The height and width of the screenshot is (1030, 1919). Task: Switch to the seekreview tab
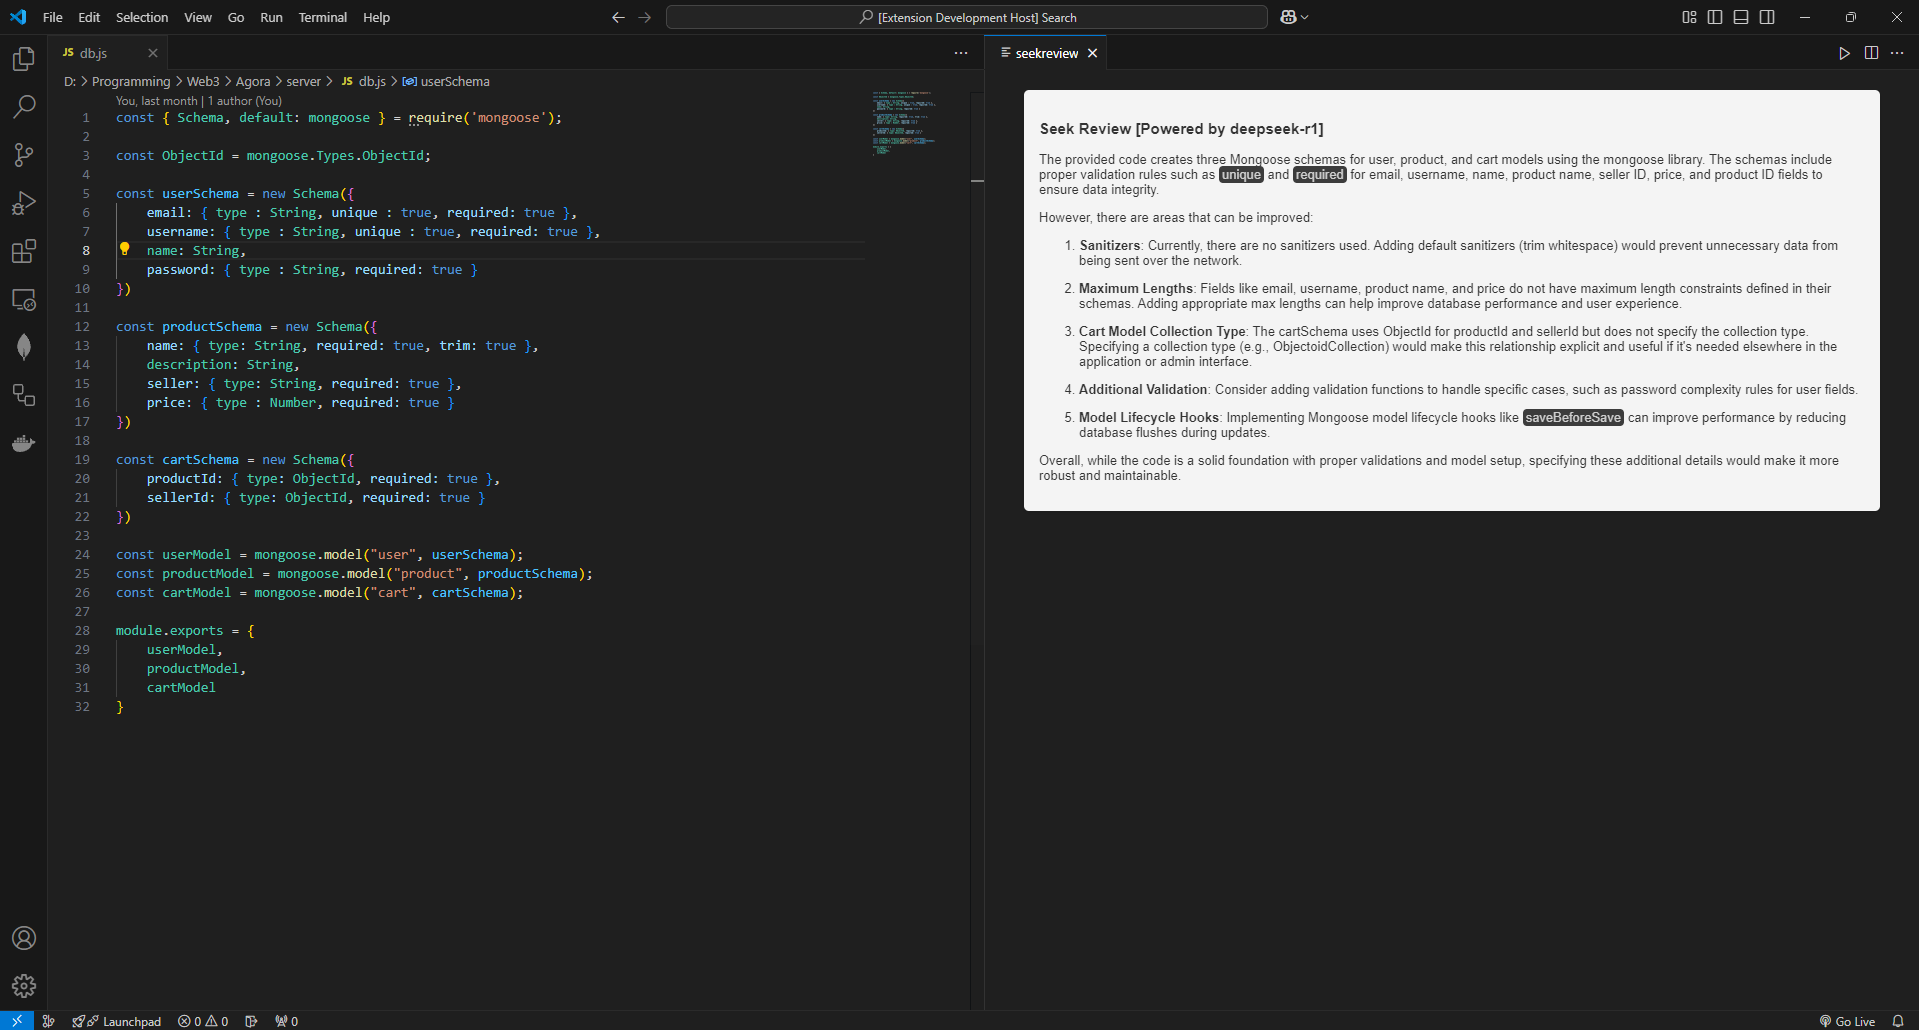click(1046, 53)
